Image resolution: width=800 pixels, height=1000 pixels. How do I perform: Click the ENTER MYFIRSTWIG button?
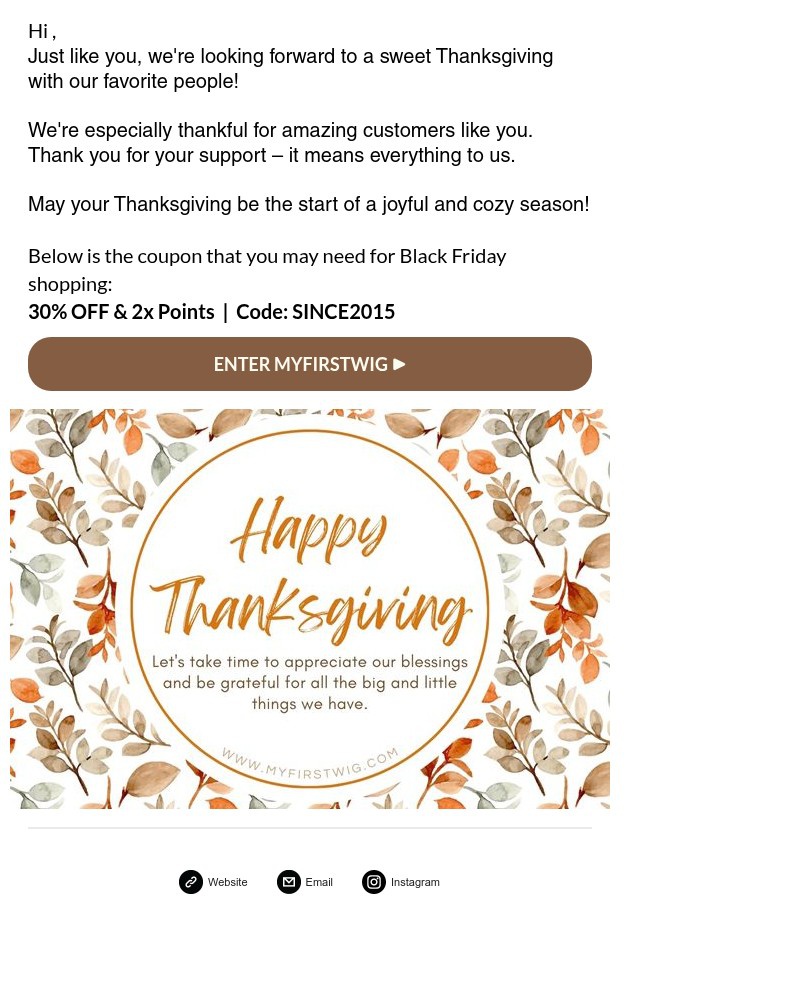pyautogui.click(x=310, y=363)
